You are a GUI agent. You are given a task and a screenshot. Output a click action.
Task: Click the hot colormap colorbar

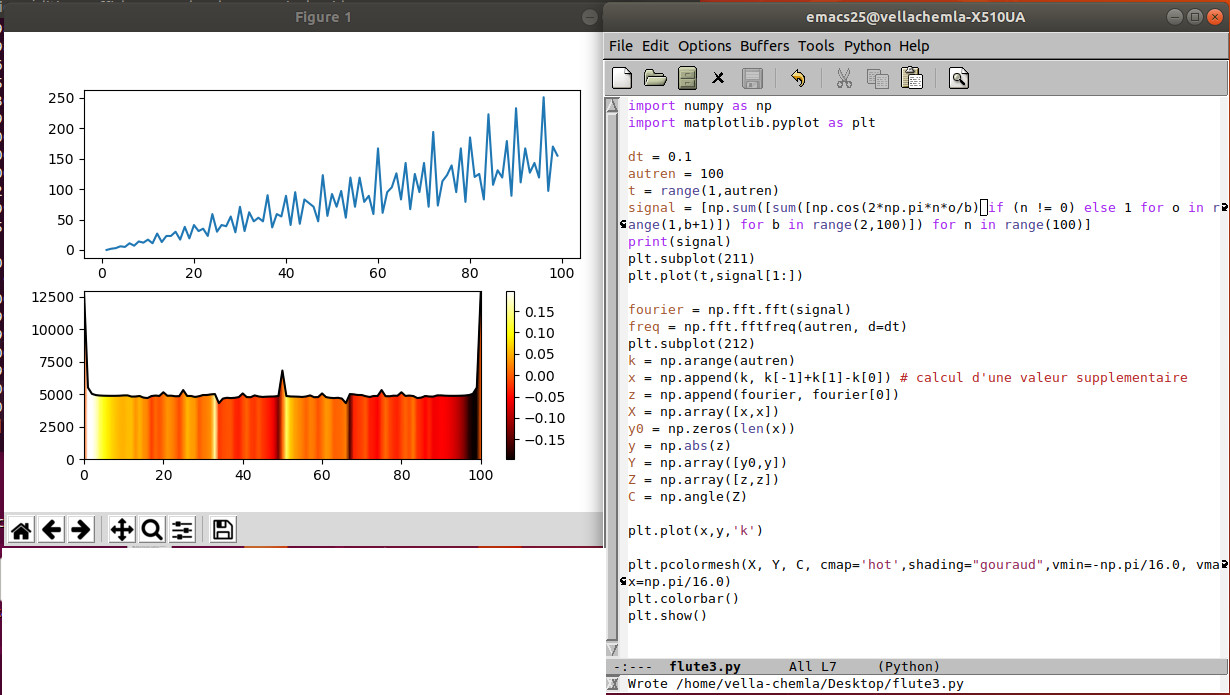click(x=511, y=375)
